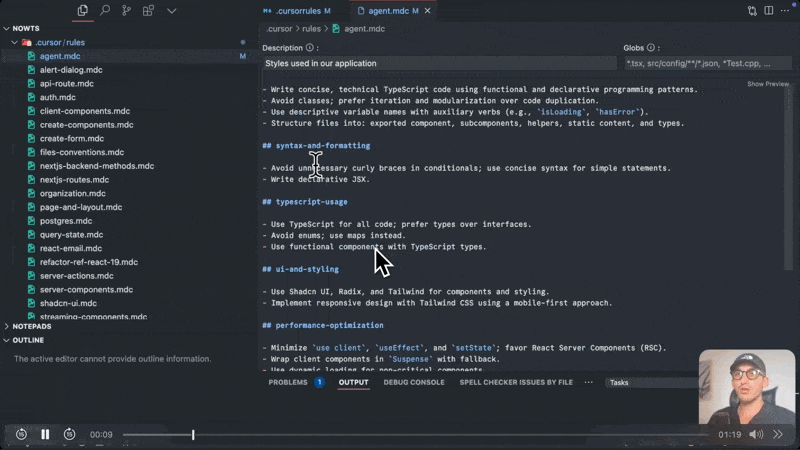Open the editor more actions ellipsis
The width and height of the screenshot is (800, 450).
(x=788, y=10)
